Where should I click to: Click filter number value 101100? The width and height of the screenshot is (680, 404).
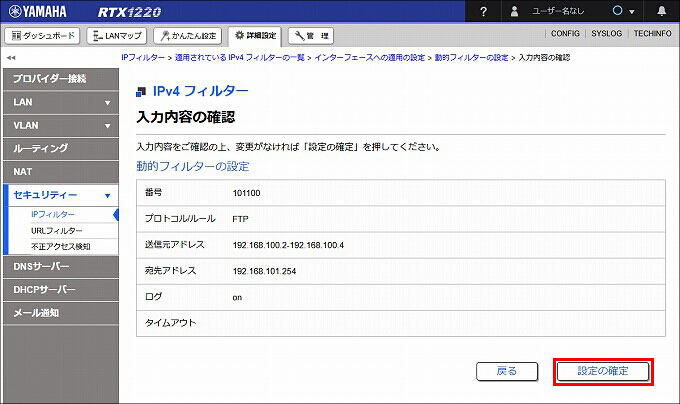click(246, 193)
